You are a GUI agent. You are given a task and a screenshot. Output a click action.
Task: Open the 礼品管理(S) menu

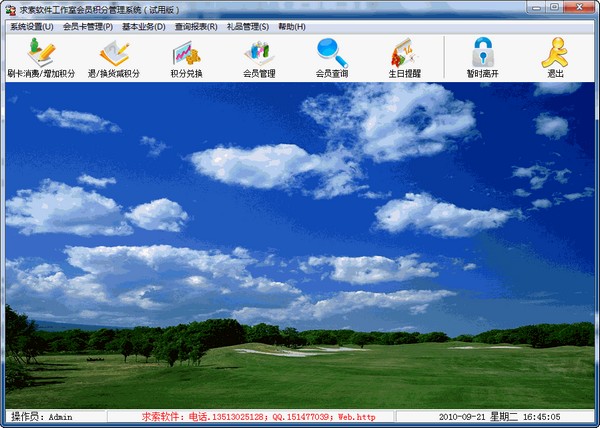click(x=248, y=27)
